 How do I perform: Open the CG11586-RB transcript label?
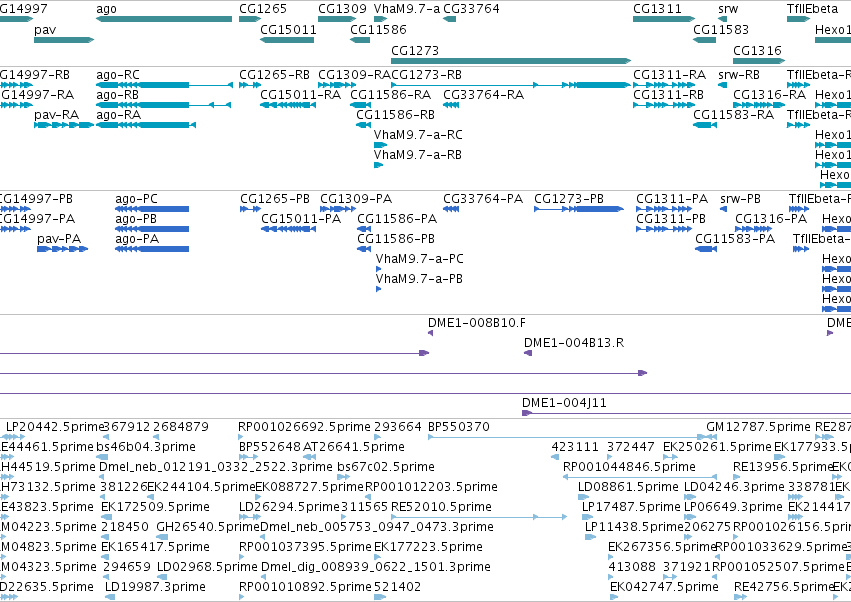coord(396,115)
